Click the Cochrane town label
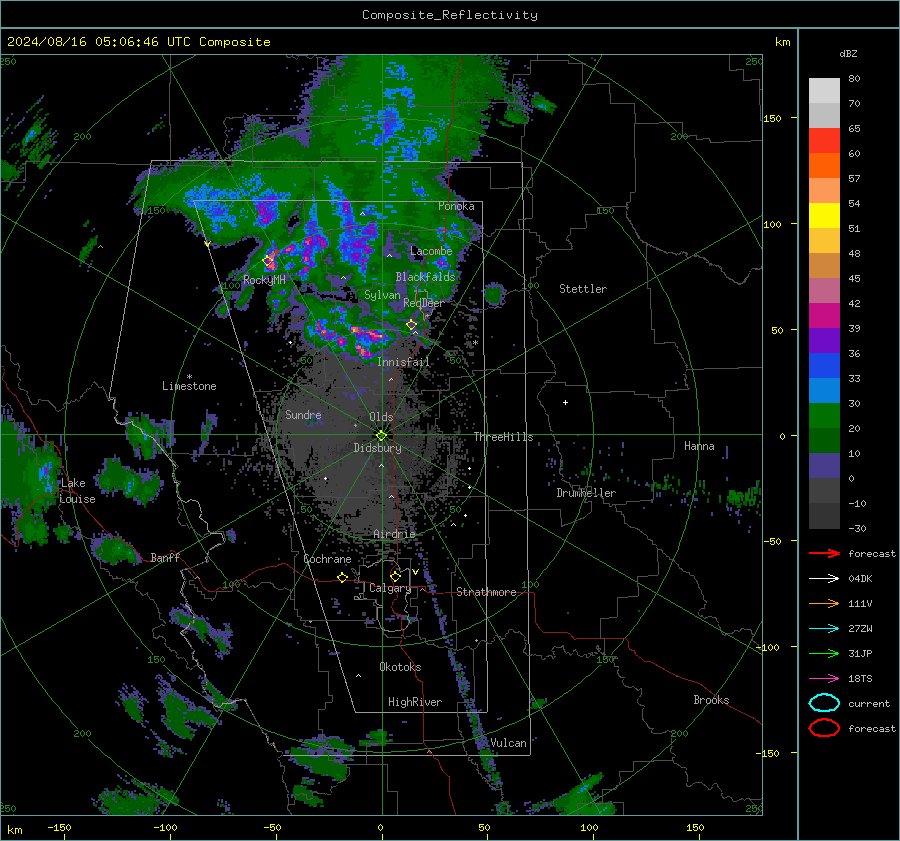 (327, 559)
